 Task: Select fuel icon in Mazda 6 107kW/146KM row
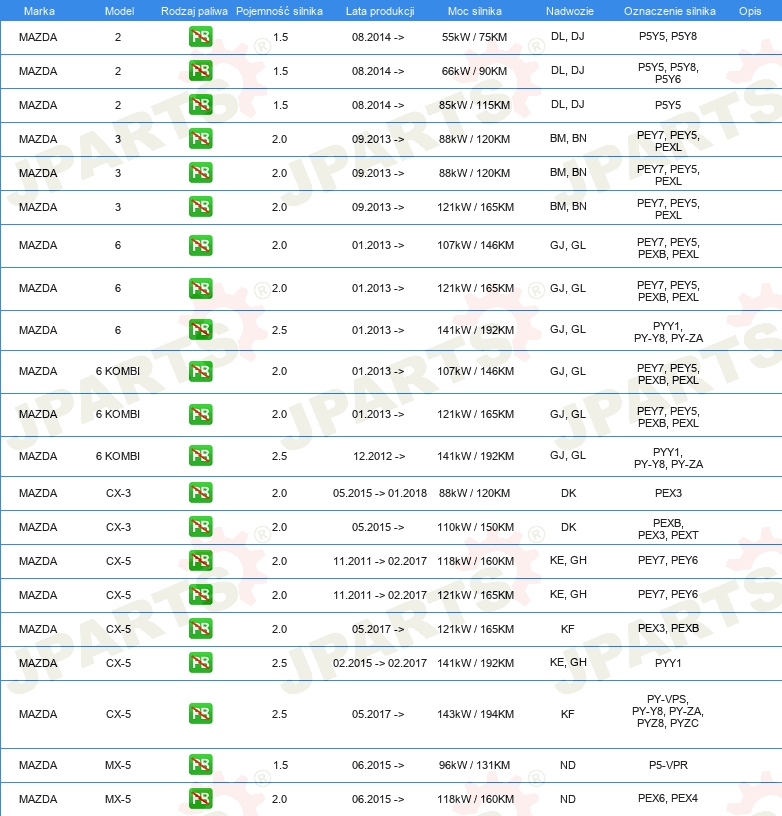pyautogui.click(x=200, y=245)
